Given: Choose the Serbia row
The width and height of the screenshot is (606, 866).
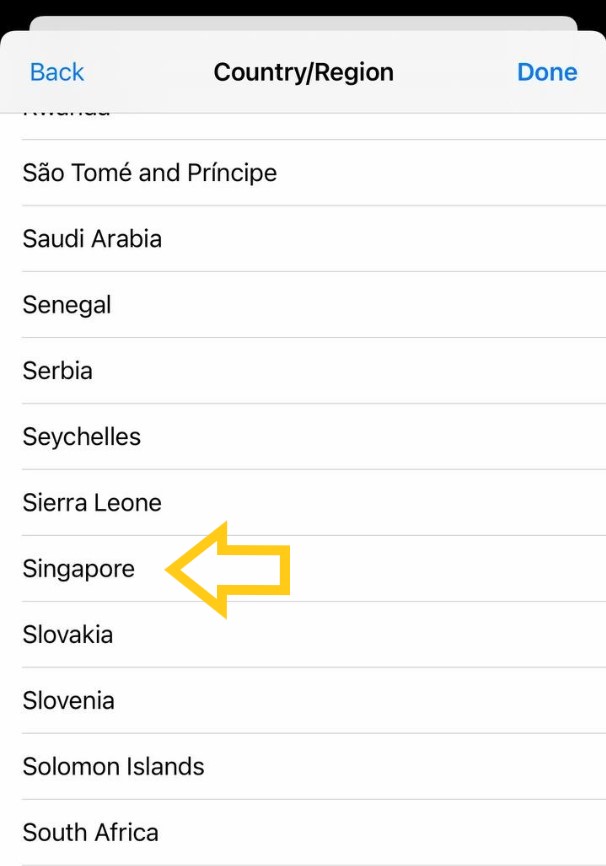Looking at the screenshot, I should [x=58, y=371].
